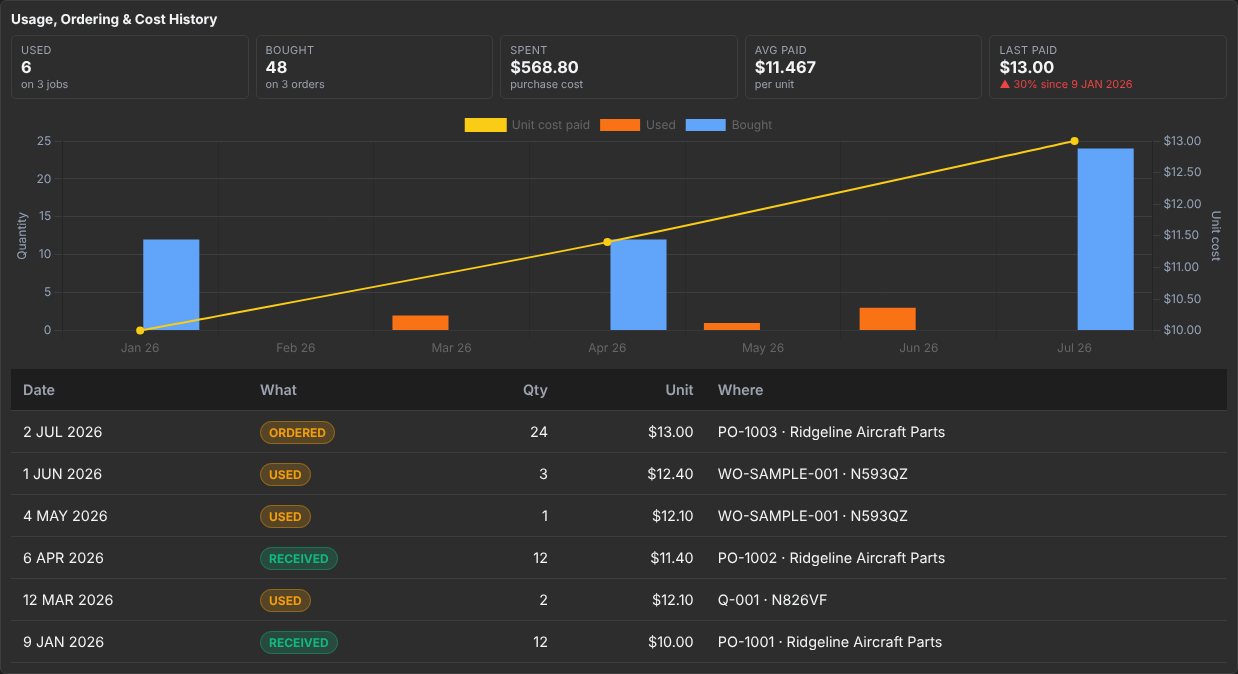The height and width of the screenshot is (674, 1238).
Task: Click the Jun 26 orange Used bar
Action: [887, 319]
